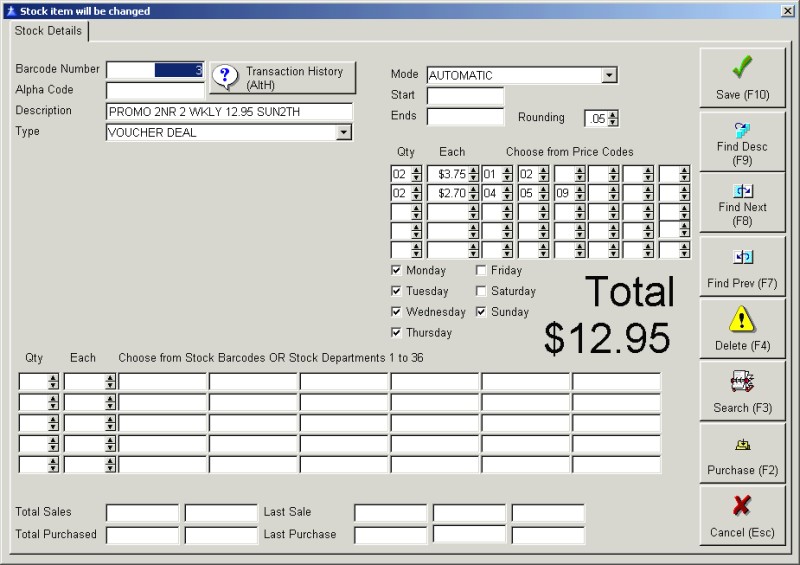
Task: Enable the Friday checkbox
Action: coord(481,271)
